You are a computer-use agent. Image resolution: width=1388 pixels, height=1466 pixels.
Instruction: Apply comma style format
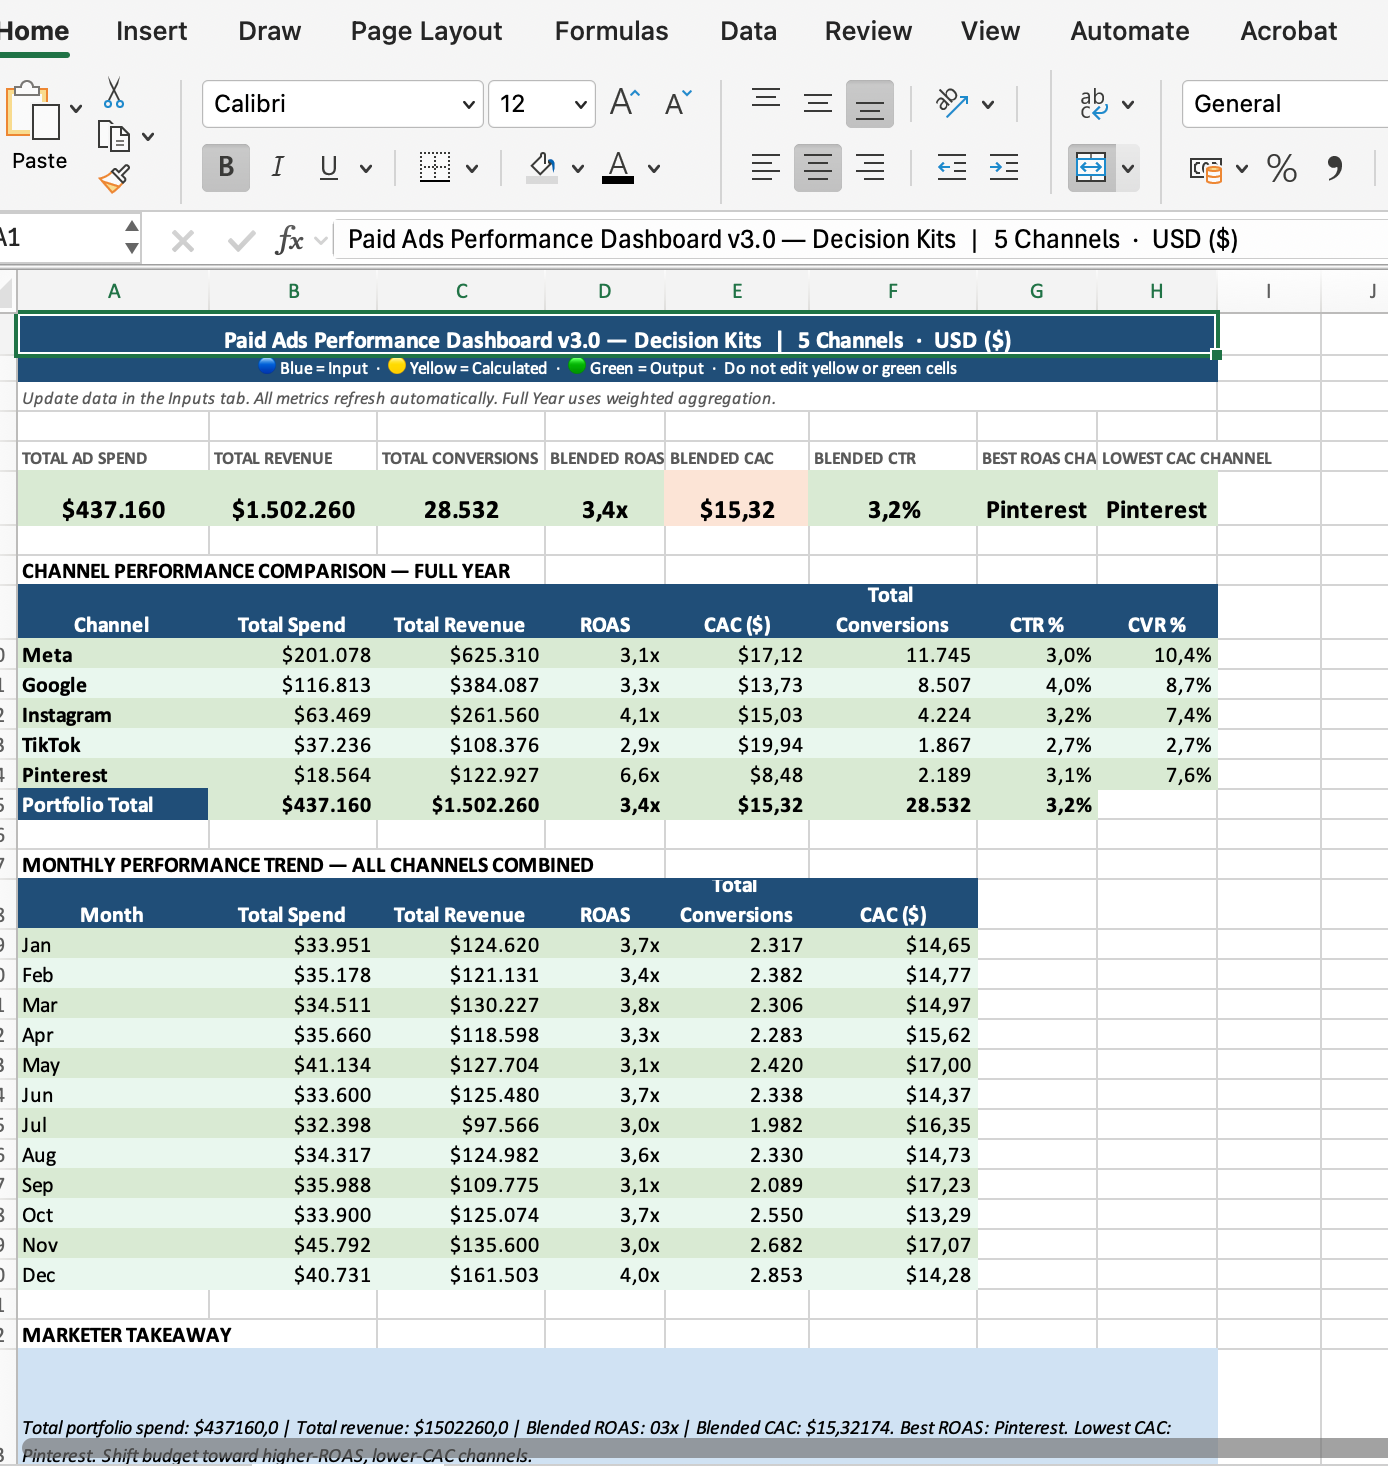(x=1334, y=167)
